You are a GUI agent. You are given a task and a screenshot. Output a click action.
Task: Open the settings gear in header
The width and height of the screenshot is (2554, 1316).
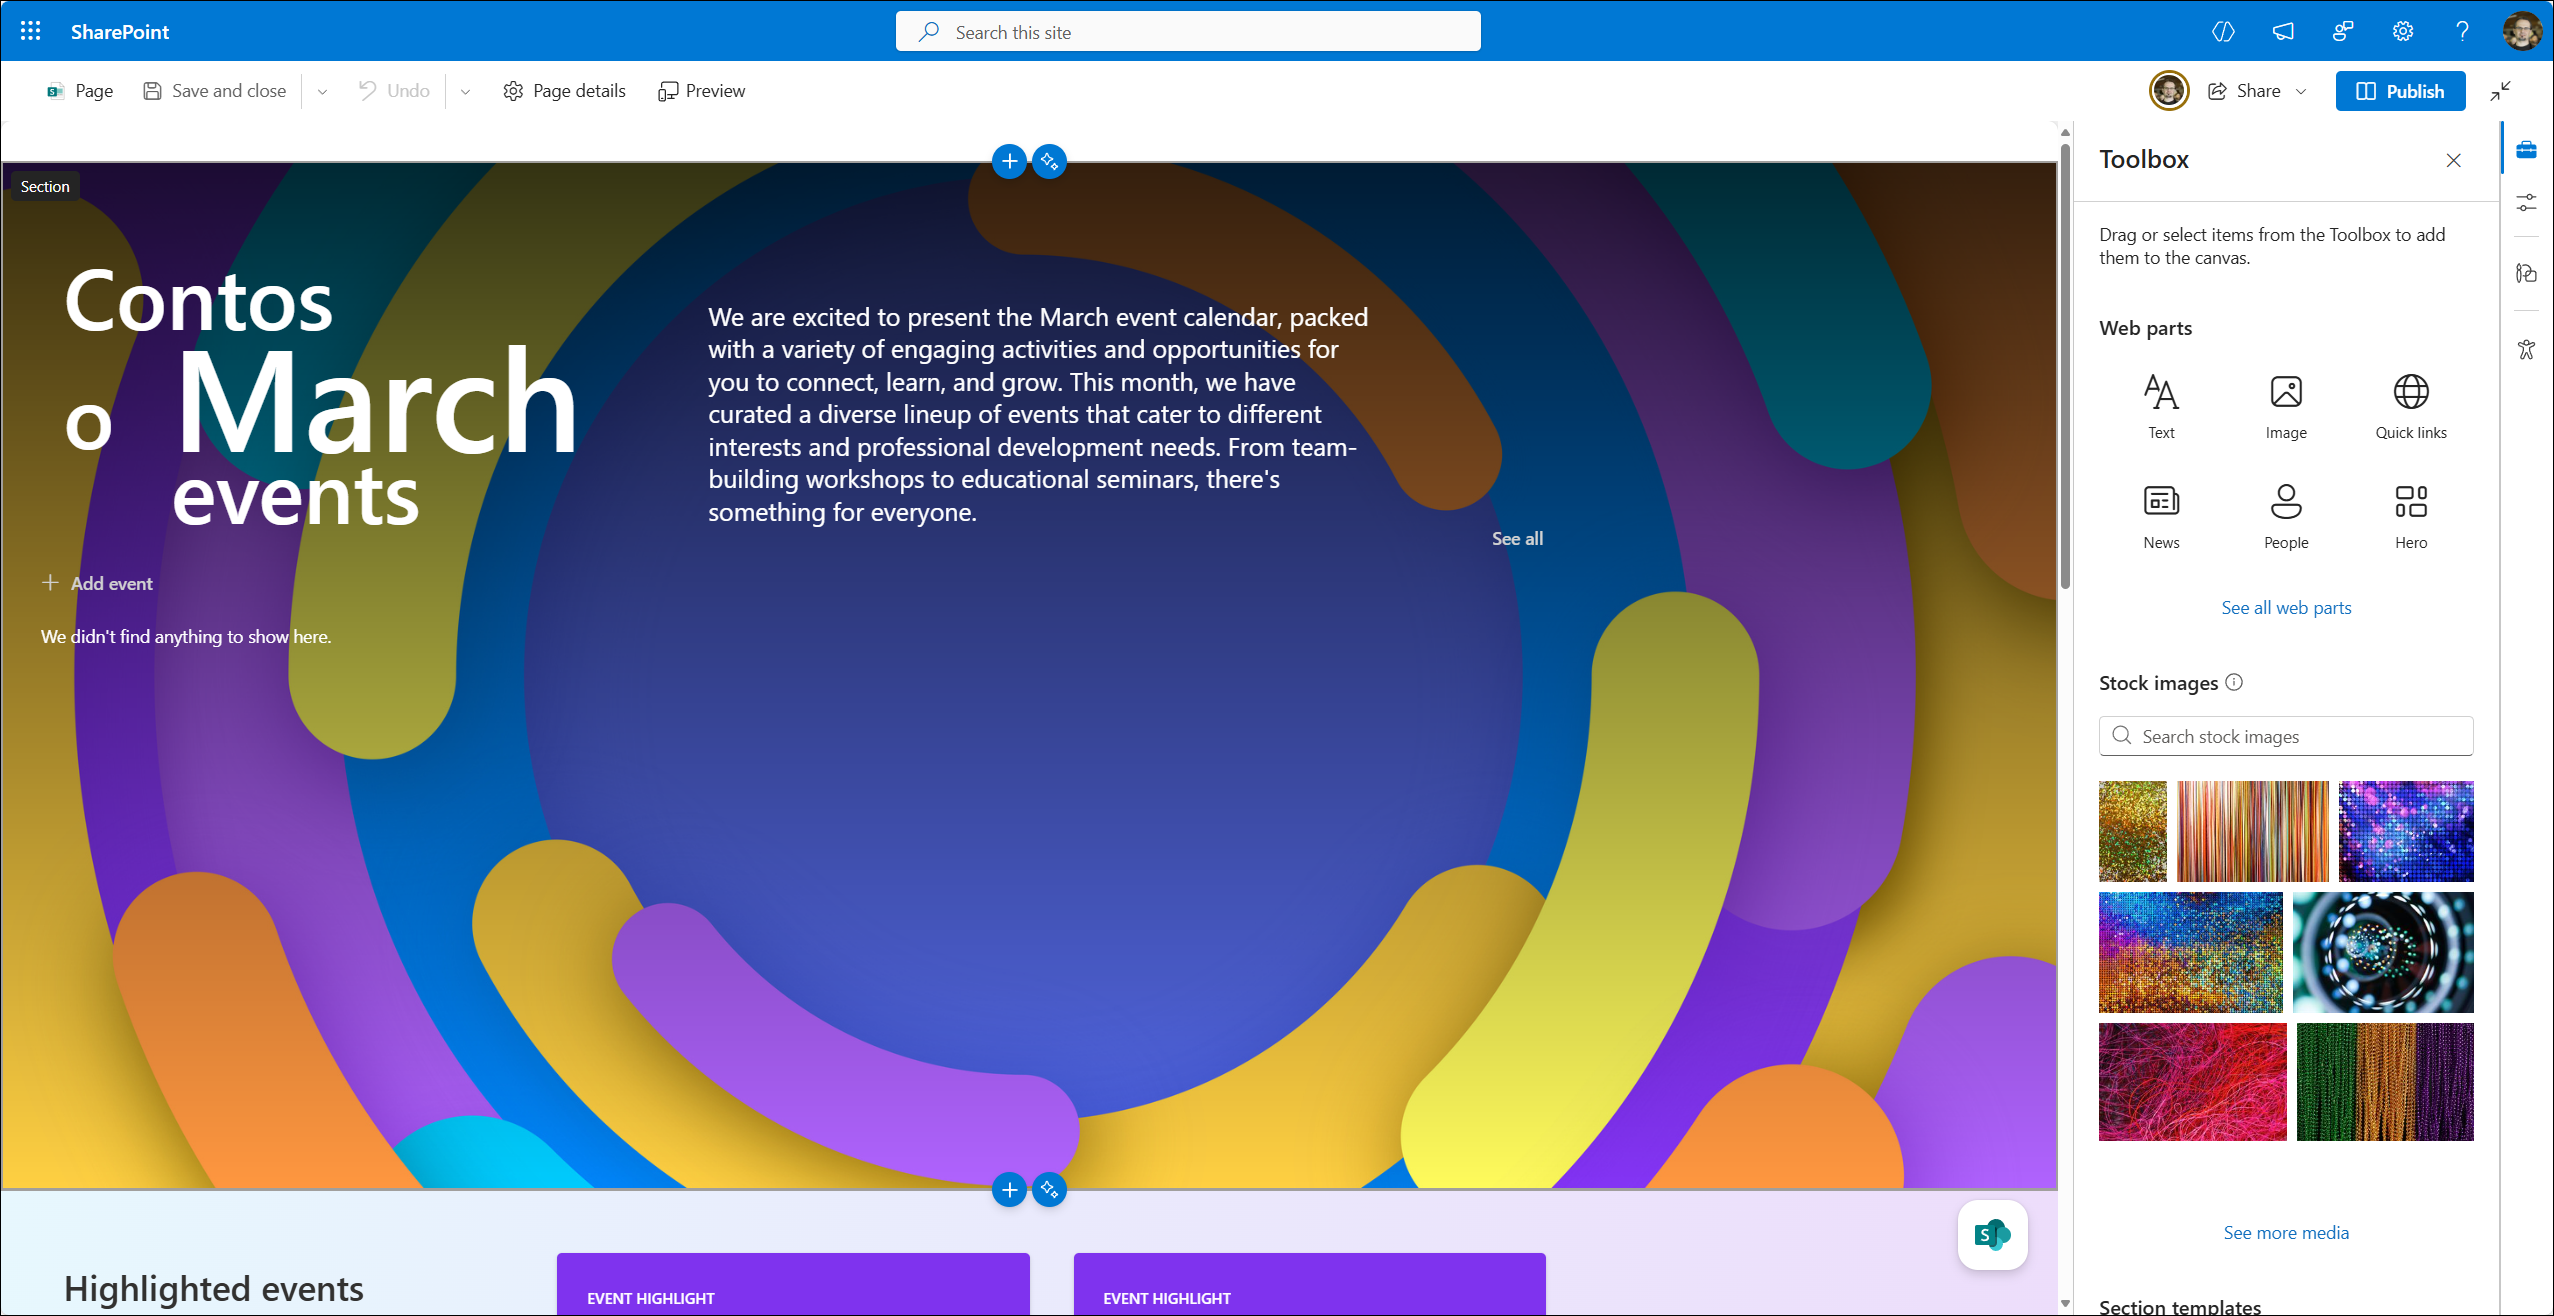(2402, 31)
